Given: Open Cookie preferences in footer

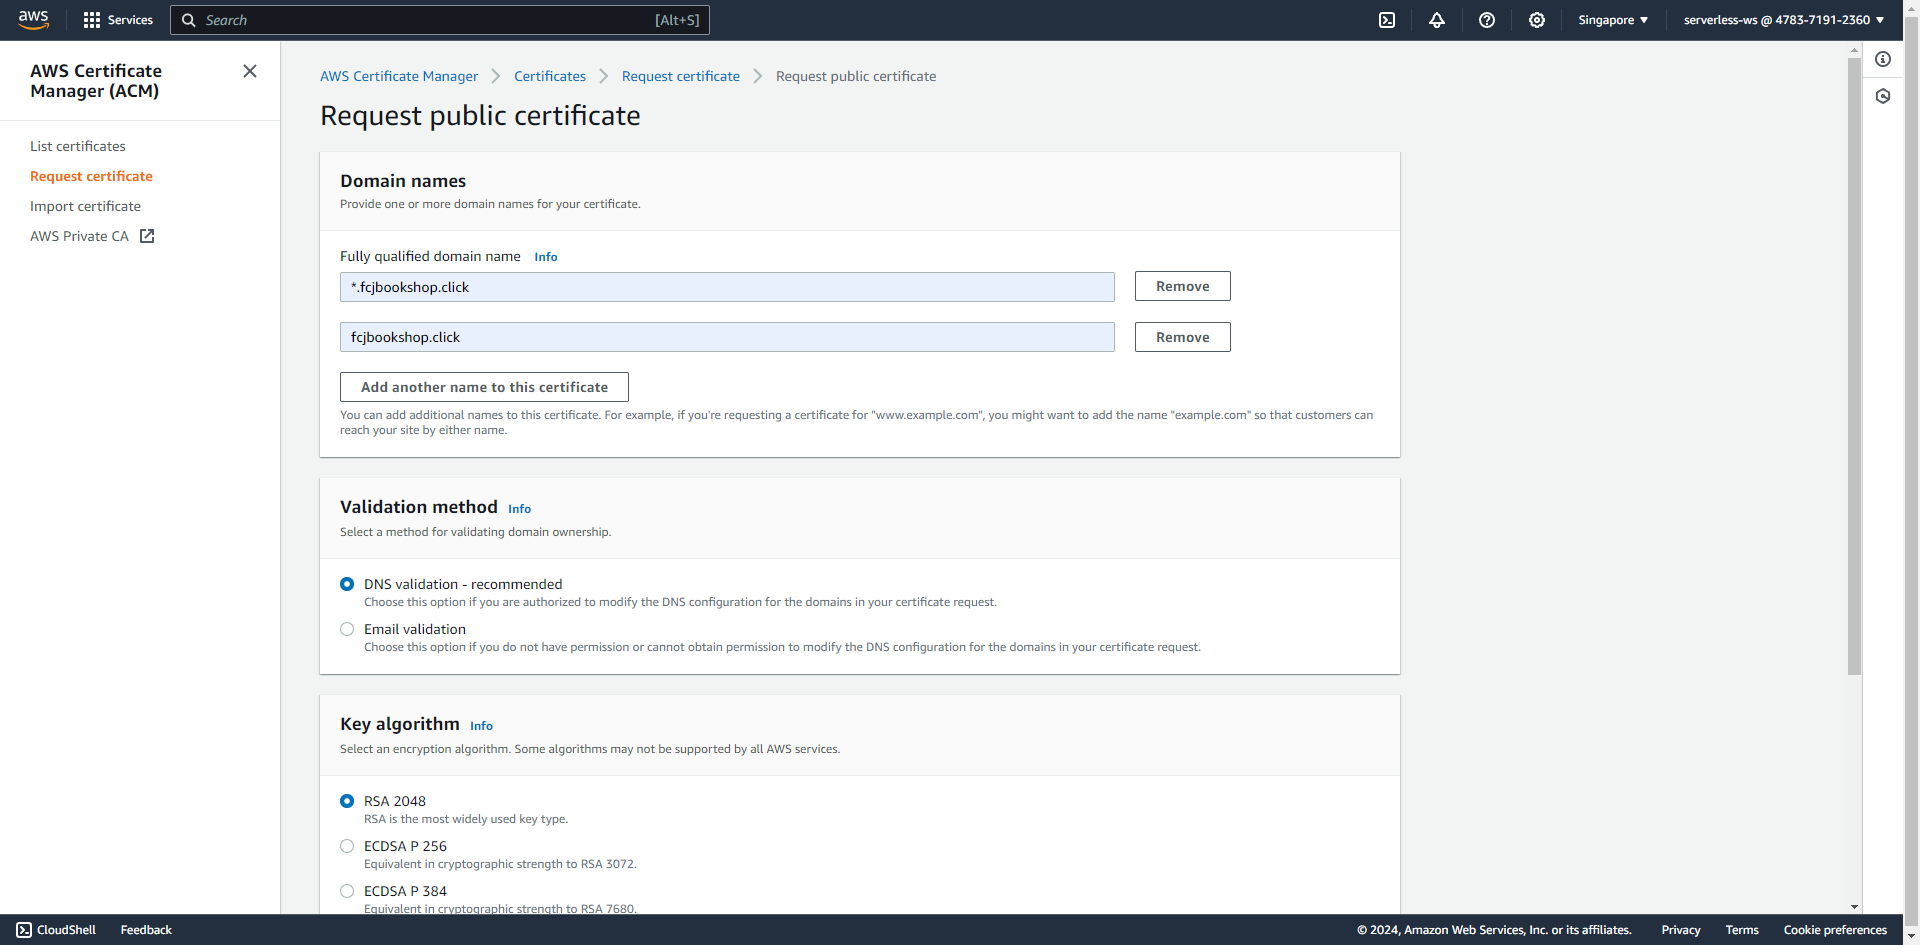Looking at the screenshot, I should tap(1834, 930).
